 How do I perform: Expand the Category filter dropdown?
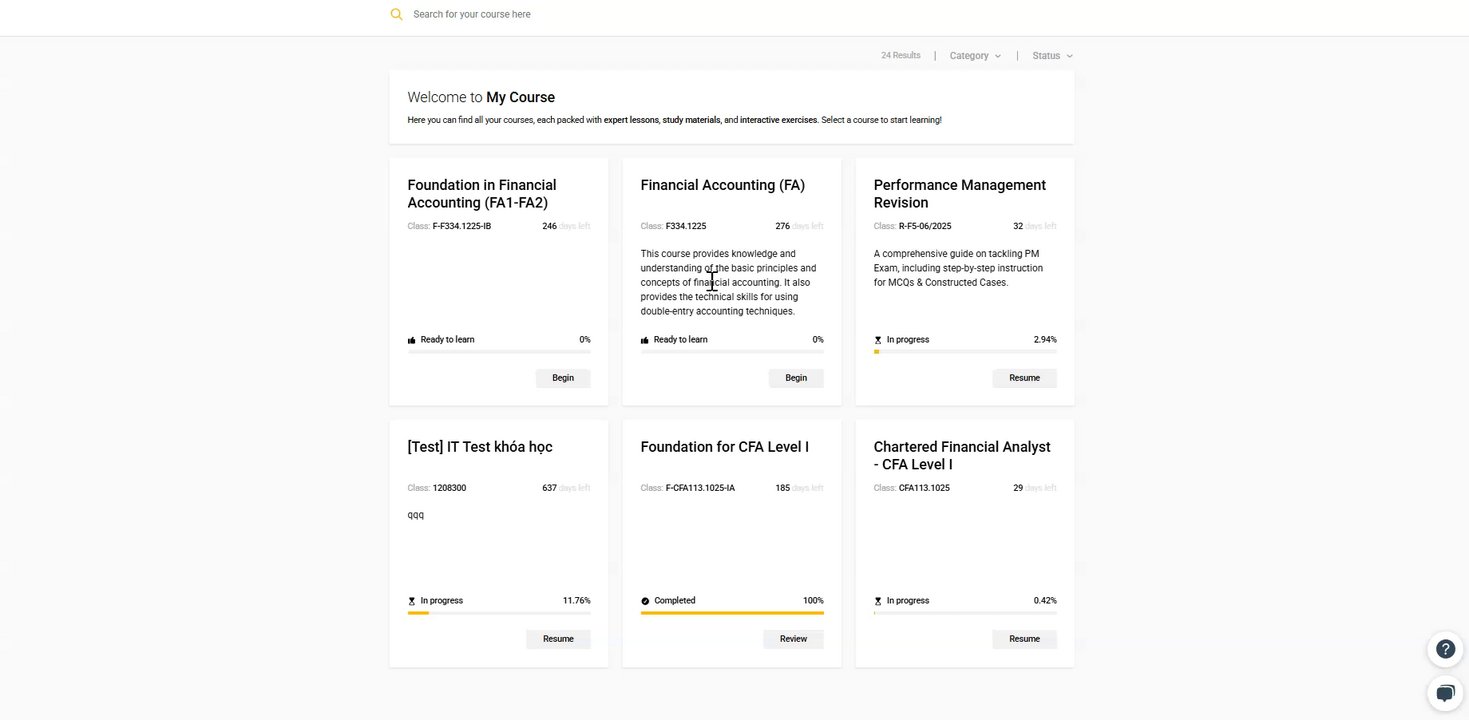(x=975, y=56)
